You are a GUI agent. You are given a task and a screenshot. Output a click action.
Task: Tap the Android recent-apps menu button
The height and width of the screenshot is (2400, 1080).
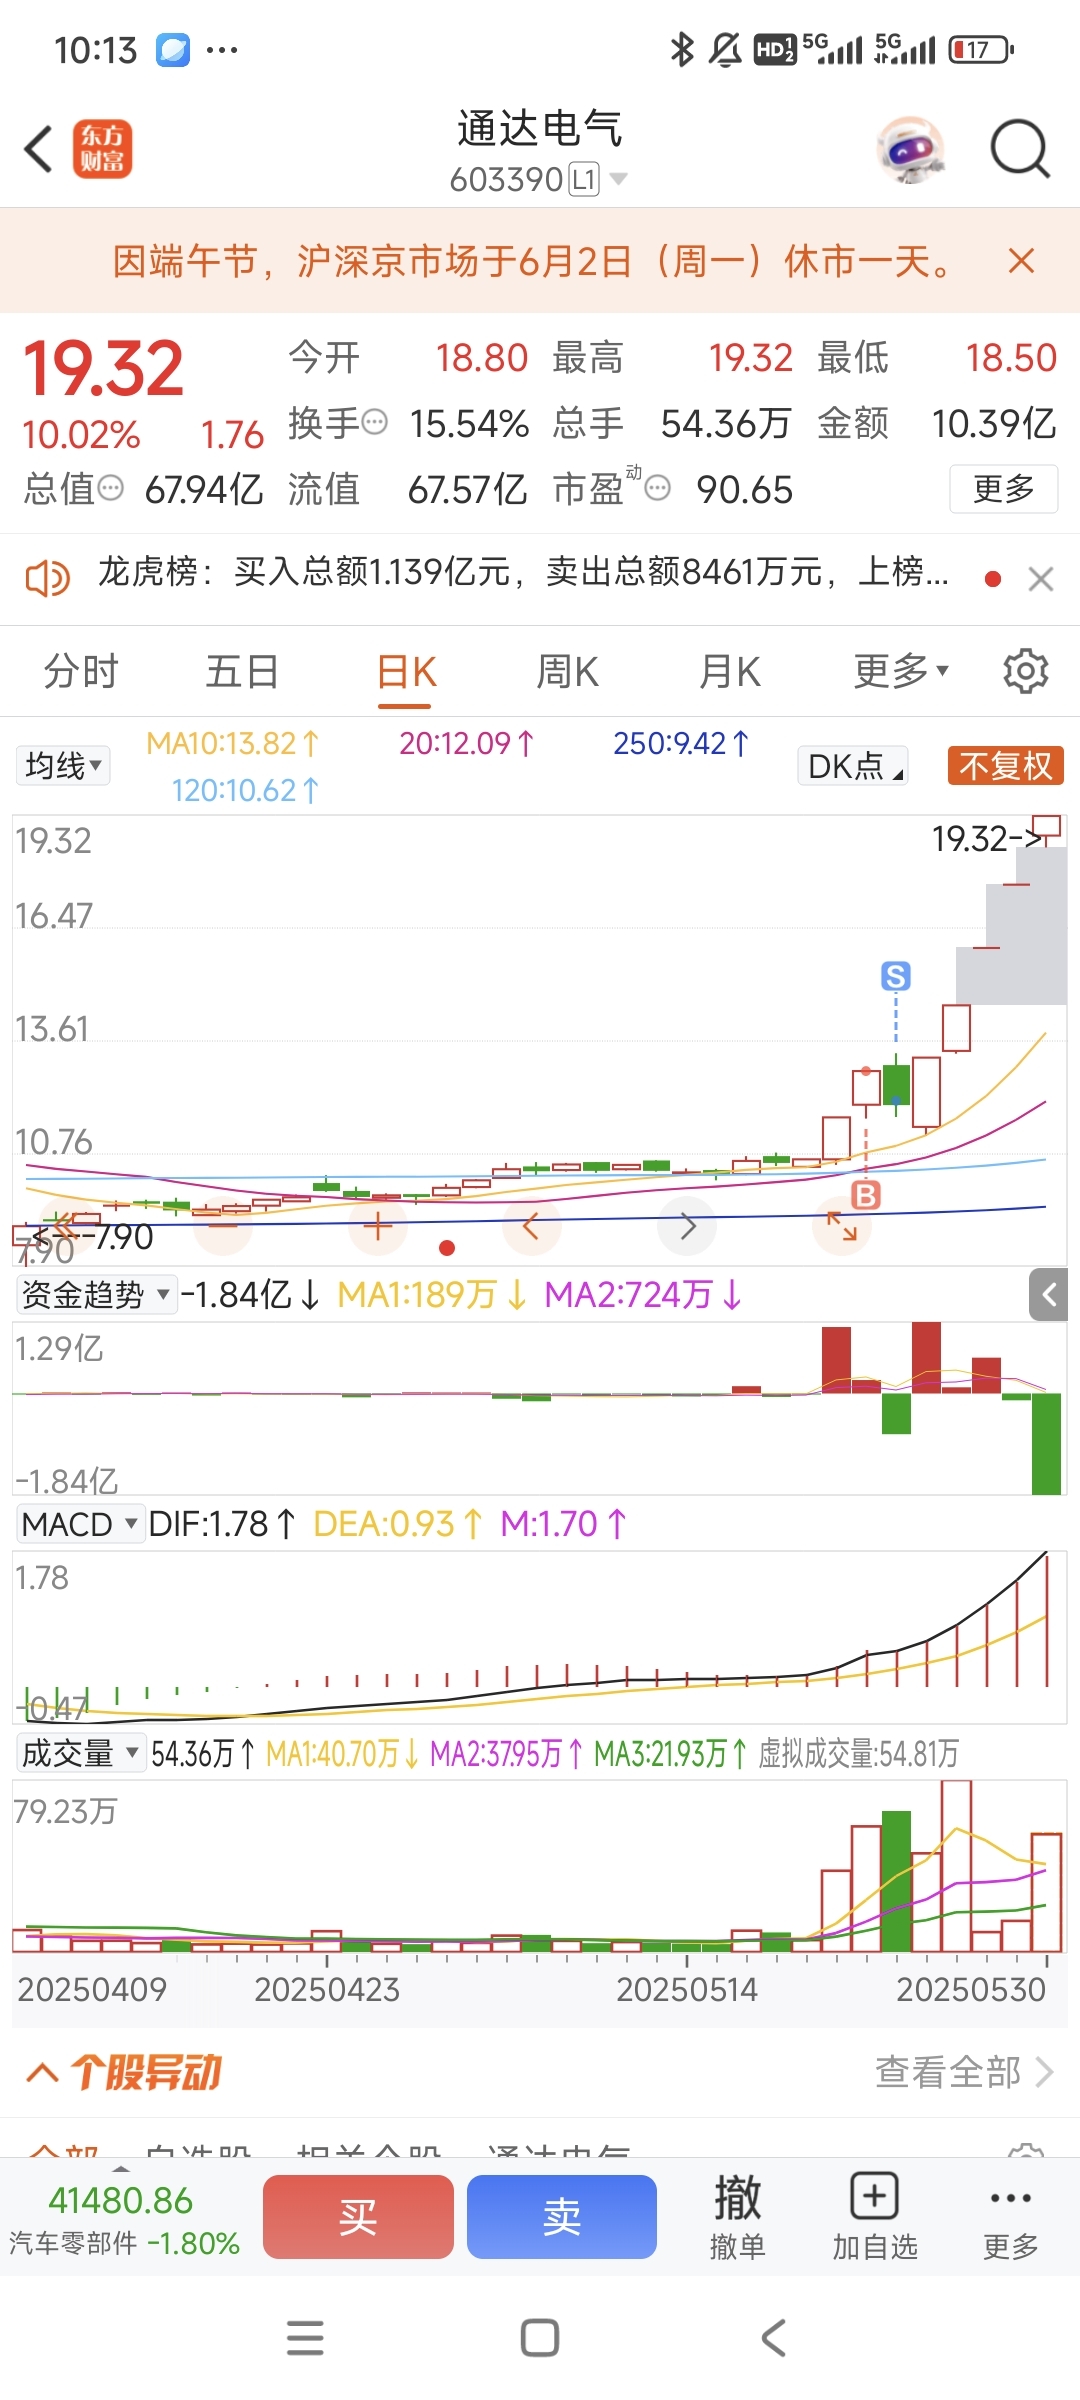pos(305,2338)
